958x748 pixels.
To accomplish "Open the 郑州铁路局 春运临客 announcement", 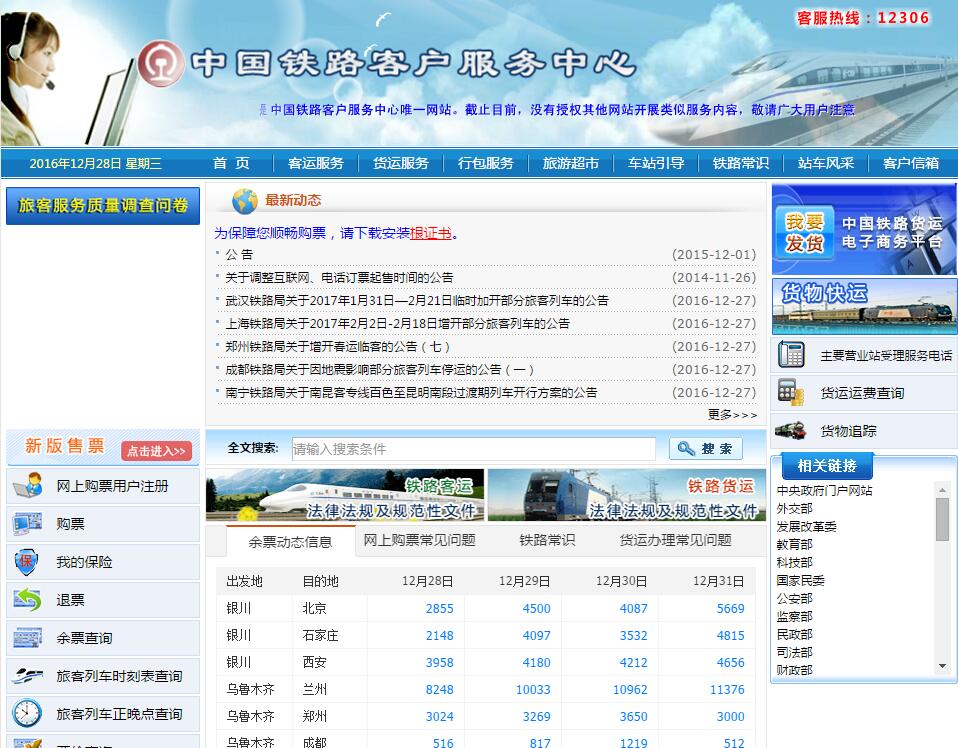I will (x=337, y=346).
